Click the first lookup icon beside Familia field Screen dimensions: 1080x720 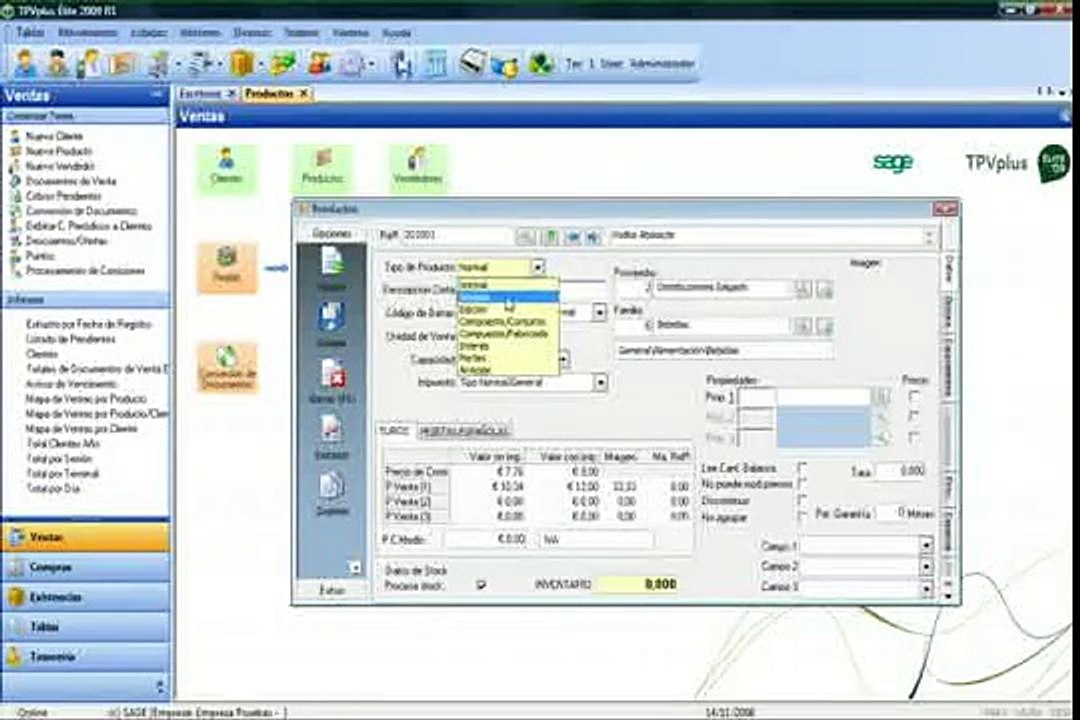(802, 325)
